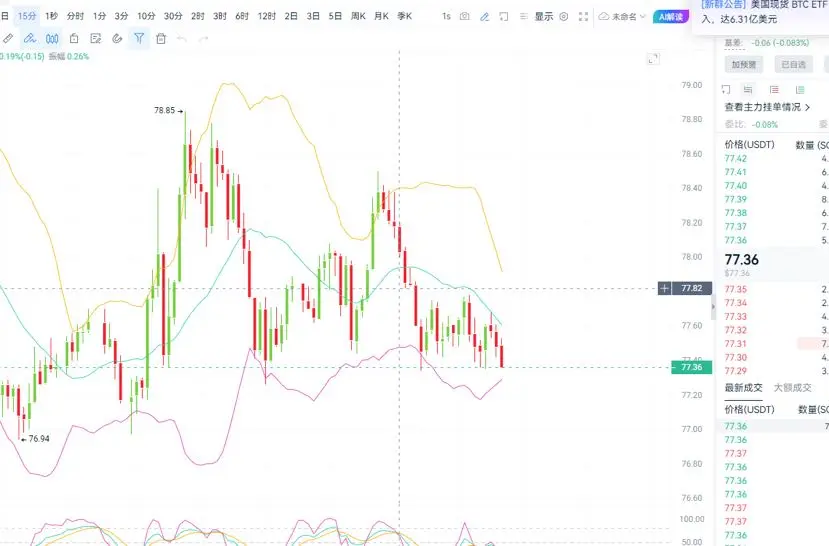
Task: Click the plus icon next to 77.82
Action: (665, 288)
